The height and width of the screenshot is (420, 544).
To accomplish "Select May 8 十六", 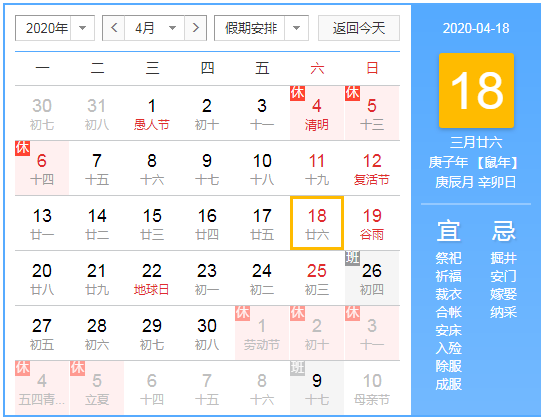I will tap(262, 388).
